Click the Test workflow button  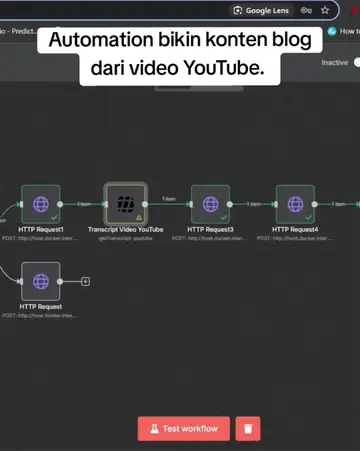point(184,429)
